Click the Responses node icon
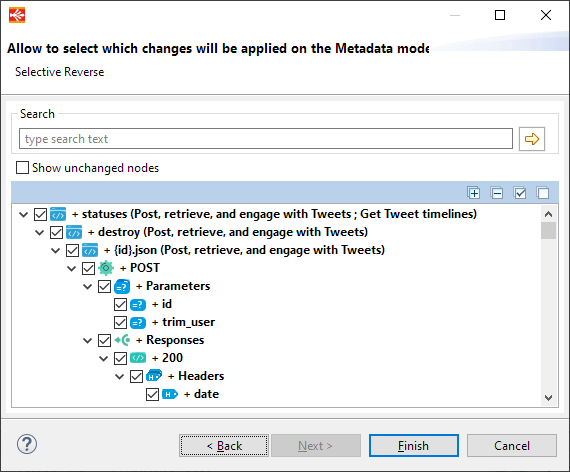Viewport: 570px width, 472px height. tap(122, 340)
